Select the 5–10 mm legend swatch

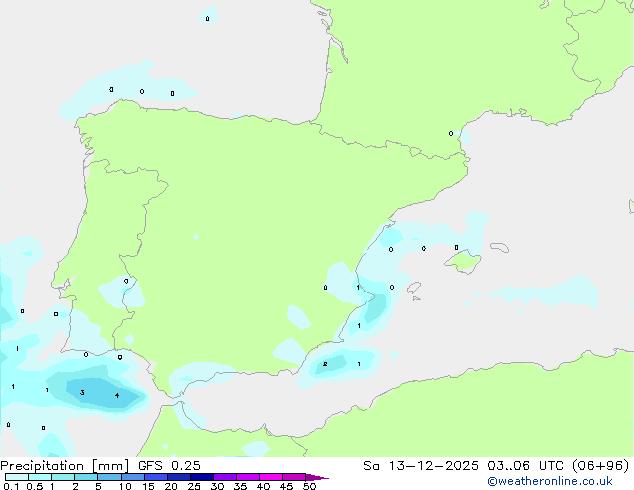click(x=110, y=477)
